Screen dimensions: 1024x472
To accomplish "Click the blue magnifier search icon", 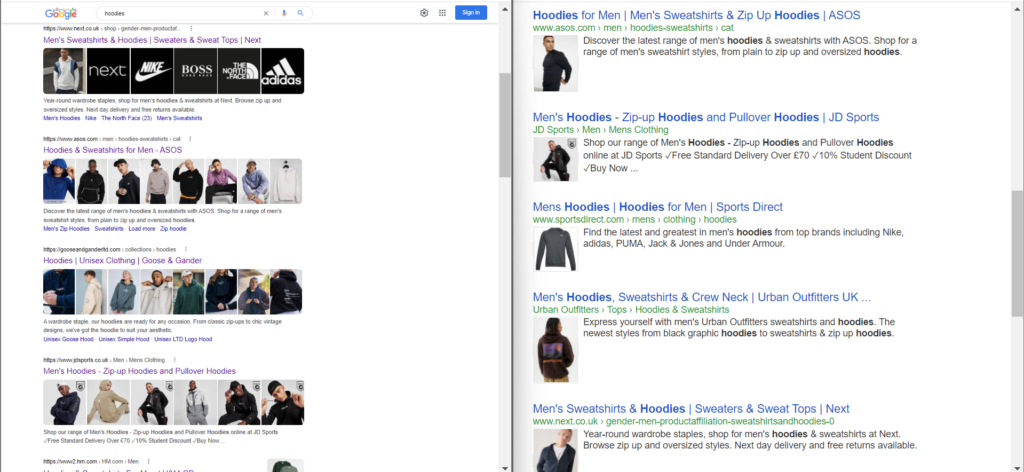I will 300,13.
